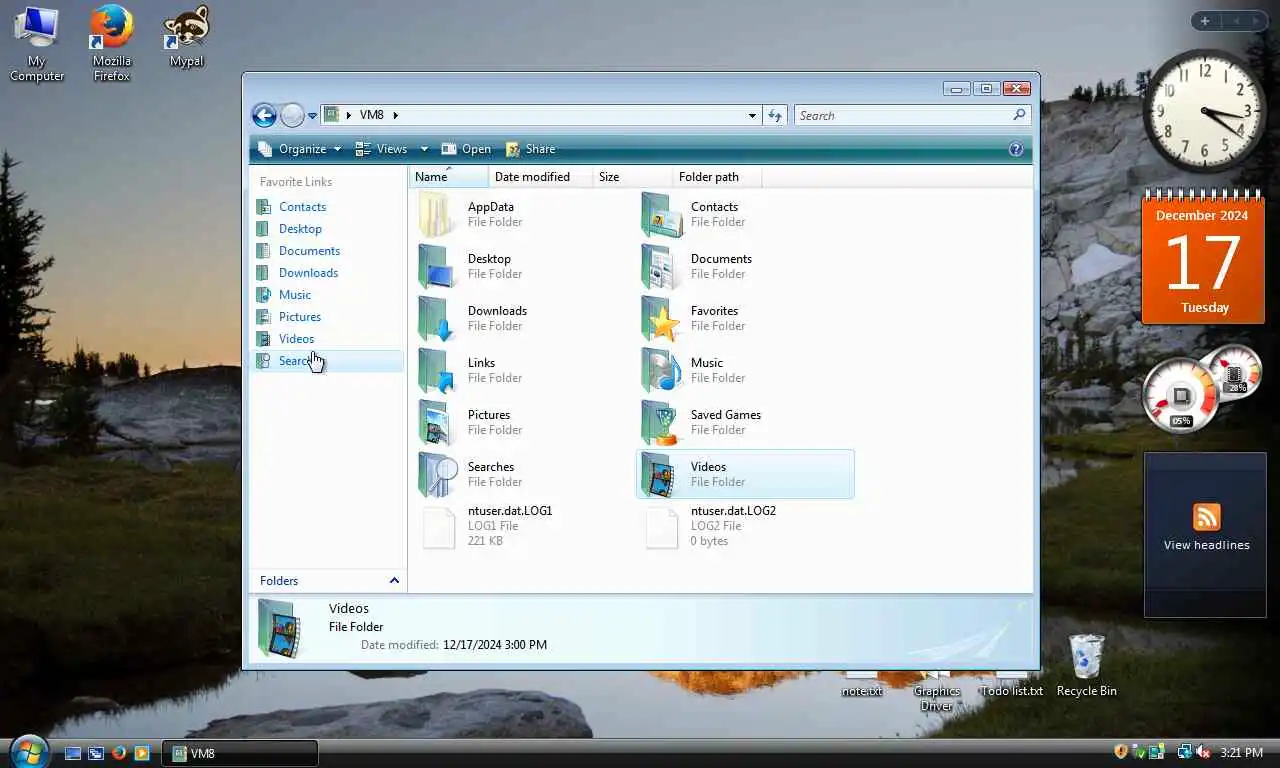Click the Mypal desktop shortcut
The image size is (1280, 768).
pyautogui.click(x=186, y=38)
